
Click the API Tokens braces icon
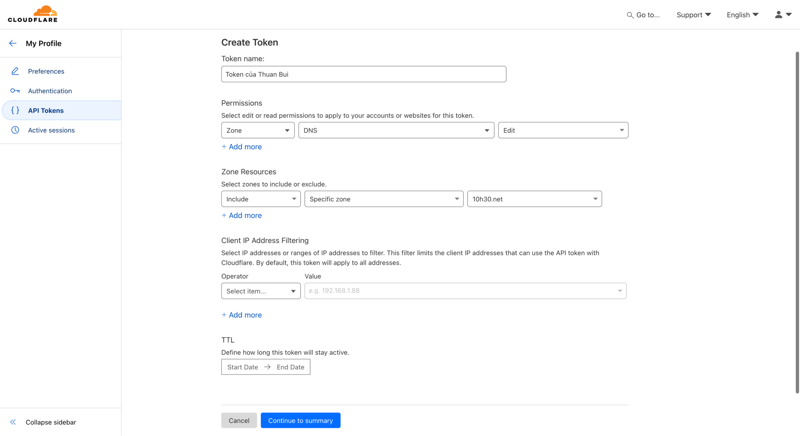[x=15, y=111]
